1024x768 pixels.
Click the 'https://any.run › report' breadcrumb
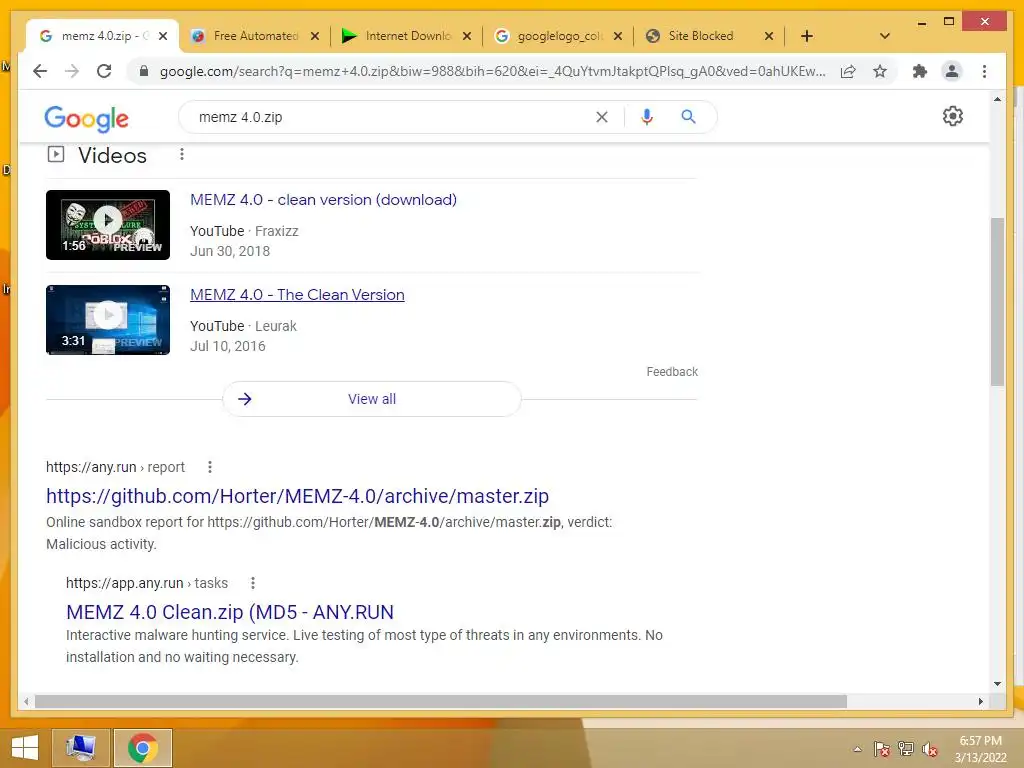(x=115, y=467)
